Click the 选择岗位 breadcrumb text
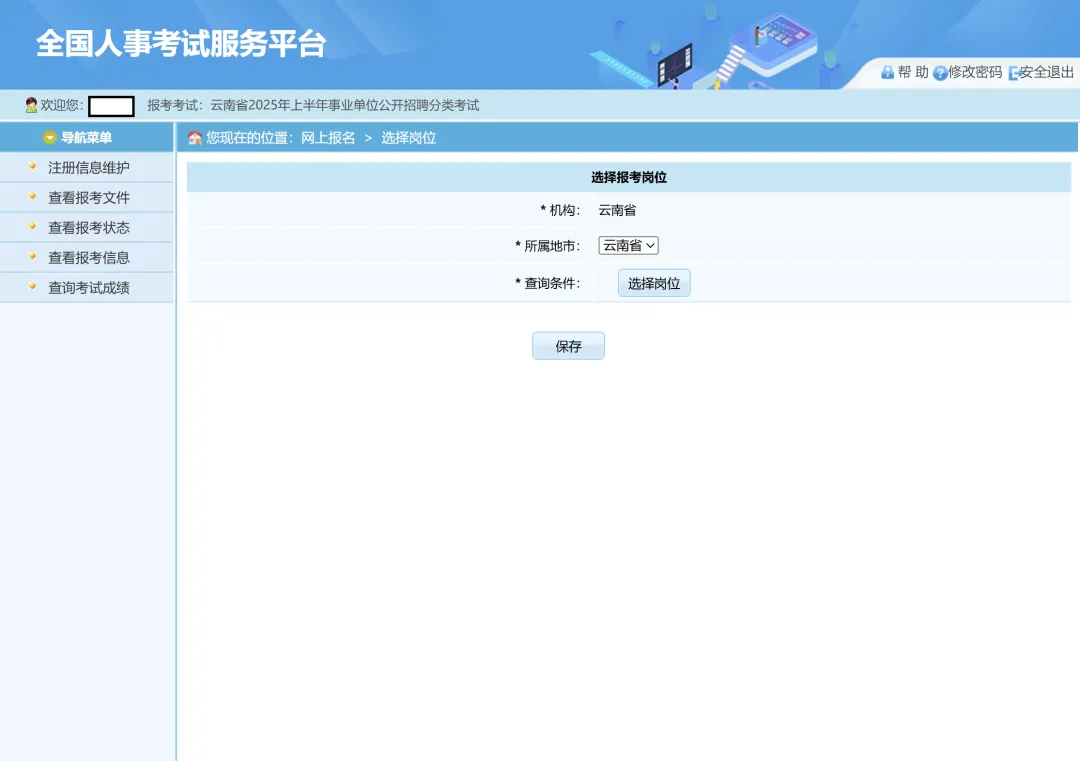This screenshot has height=761, width=1080. click(408, 138)
